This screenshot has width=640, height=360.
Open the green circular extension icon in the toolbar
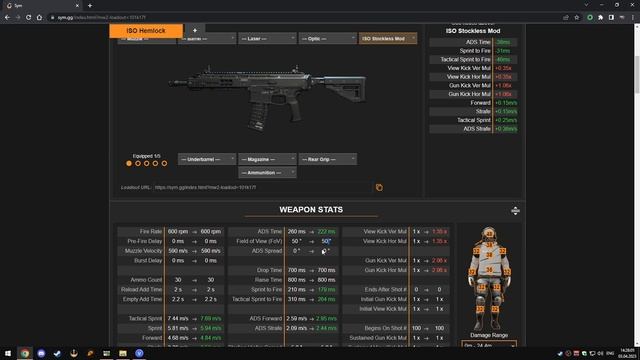590,18
